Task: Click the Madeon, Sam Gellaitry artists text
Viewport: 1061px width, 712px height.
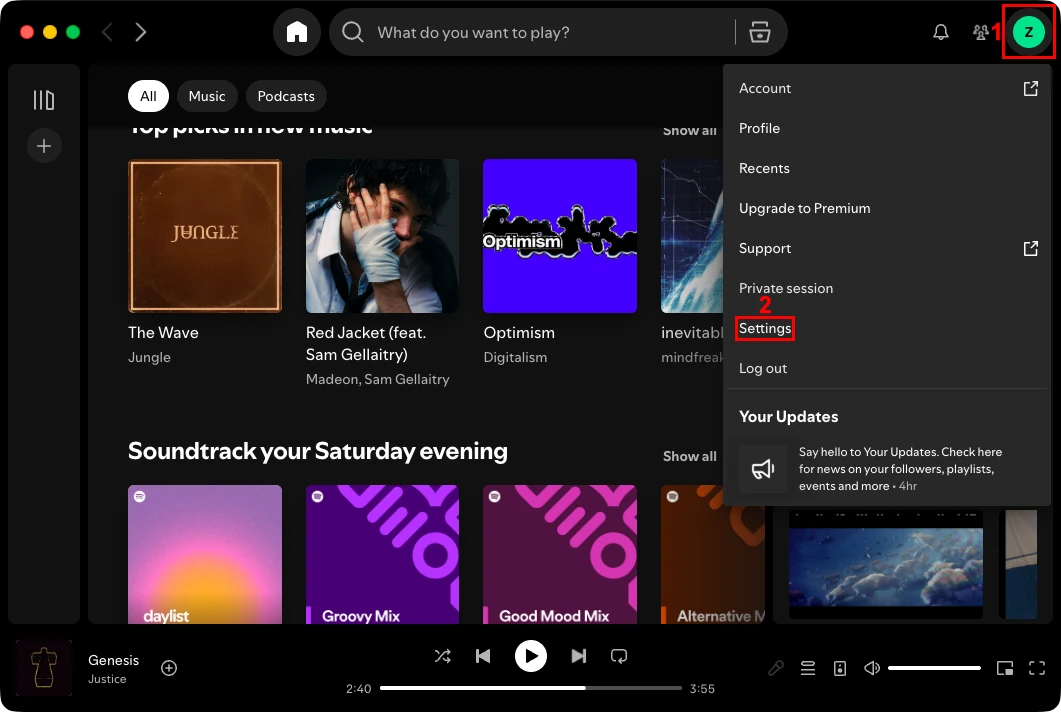Action: [378, 380]
